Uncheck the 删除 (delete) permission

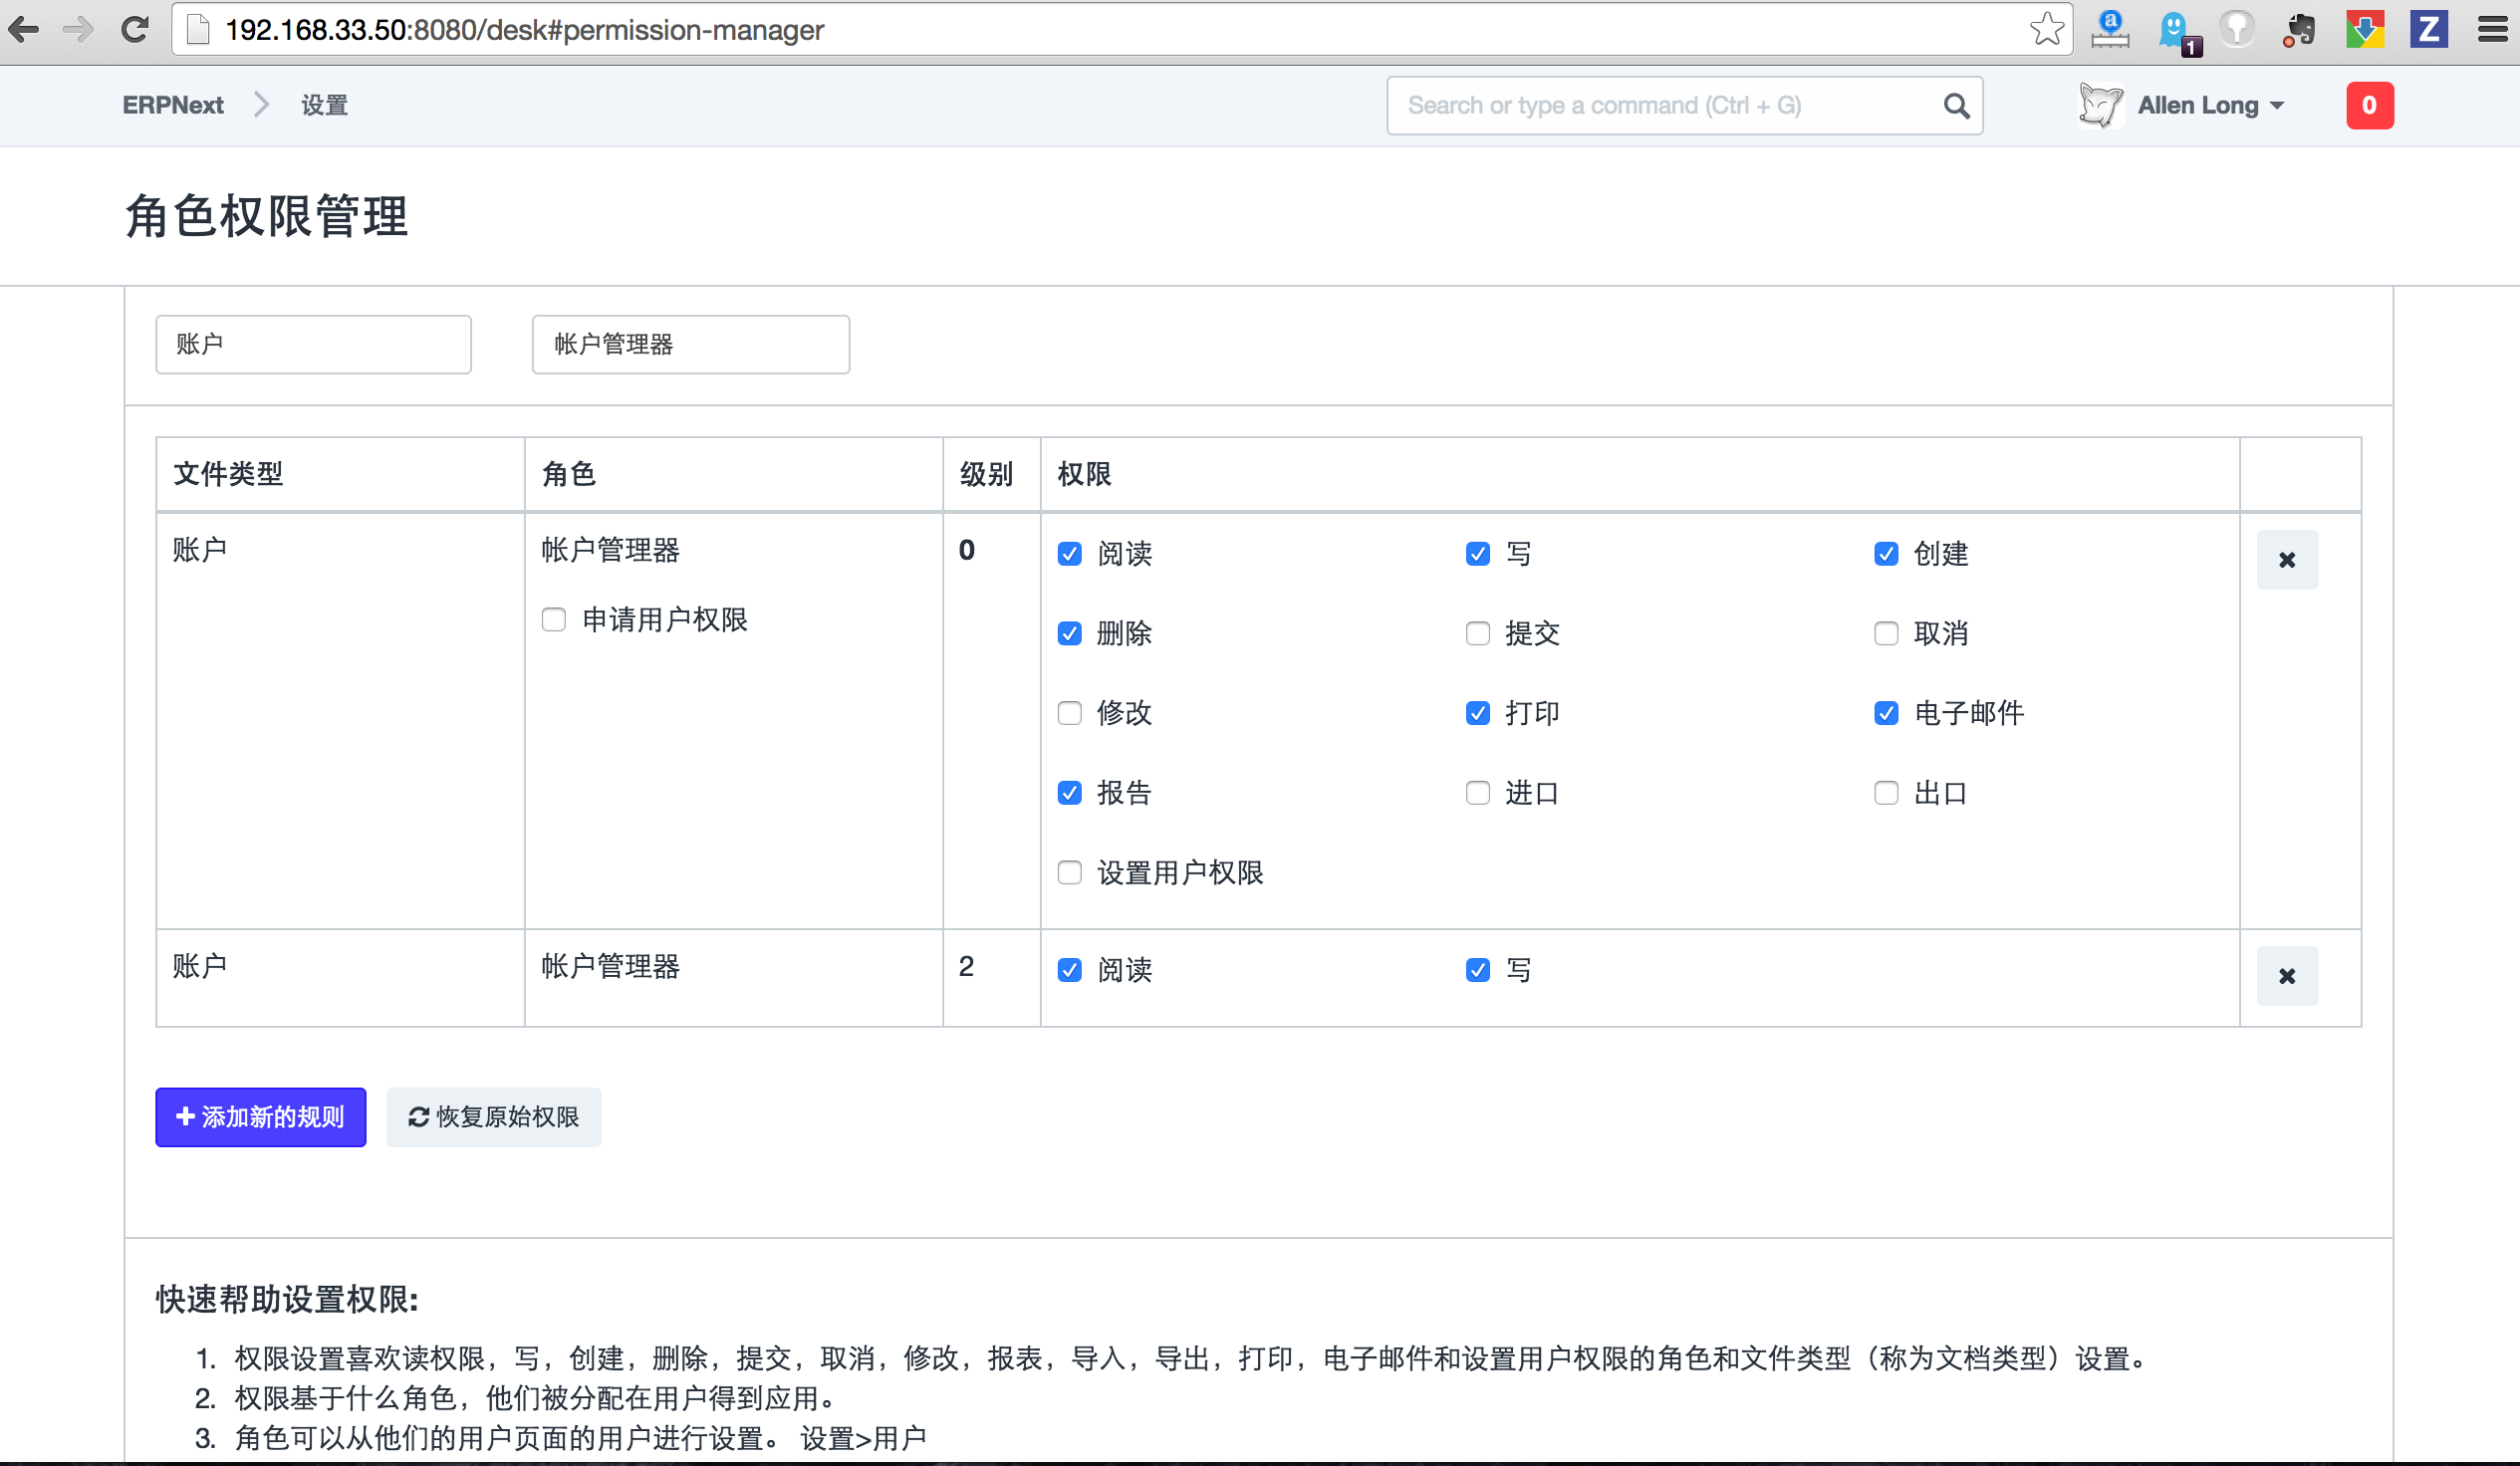tap(1070, 634)
